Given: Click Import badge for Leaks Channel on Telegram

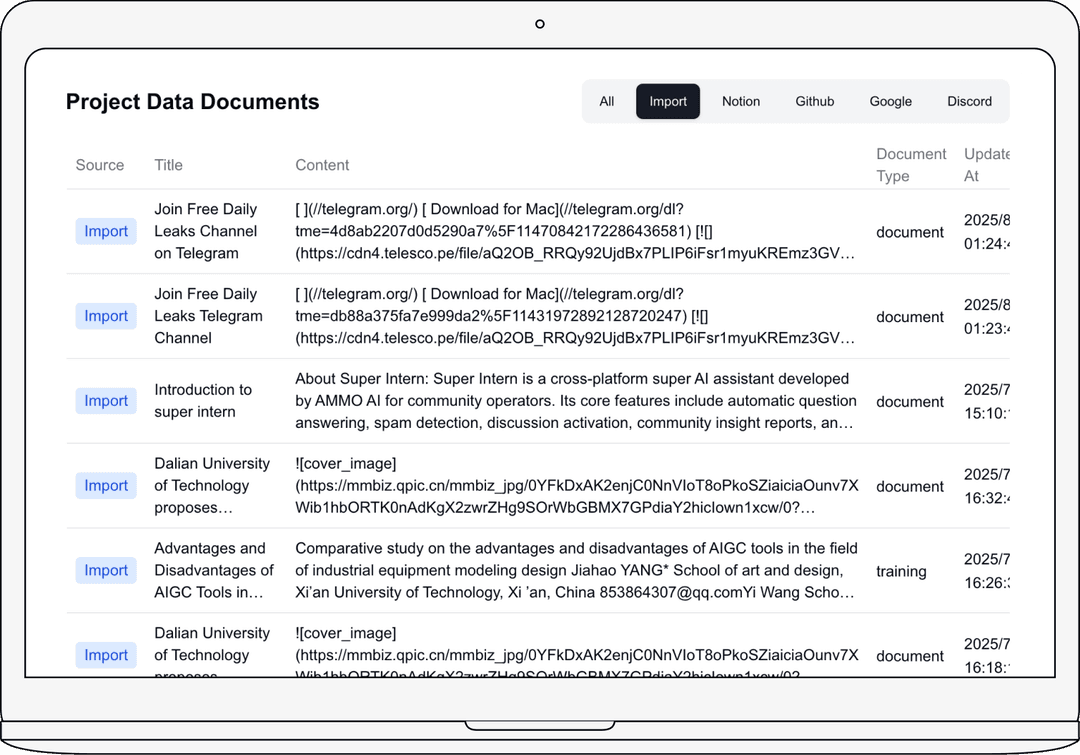Looking at the screenshot, I should [106, 231].
